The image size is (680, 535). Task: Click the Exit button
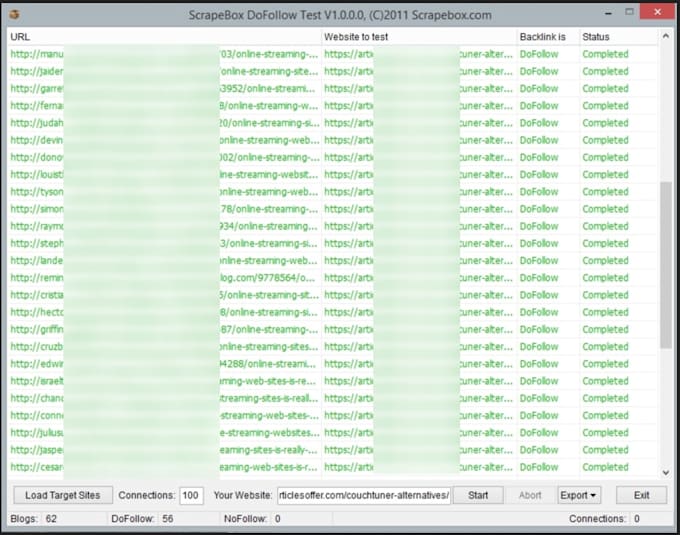pyautogui.click(x=641, y=495)
